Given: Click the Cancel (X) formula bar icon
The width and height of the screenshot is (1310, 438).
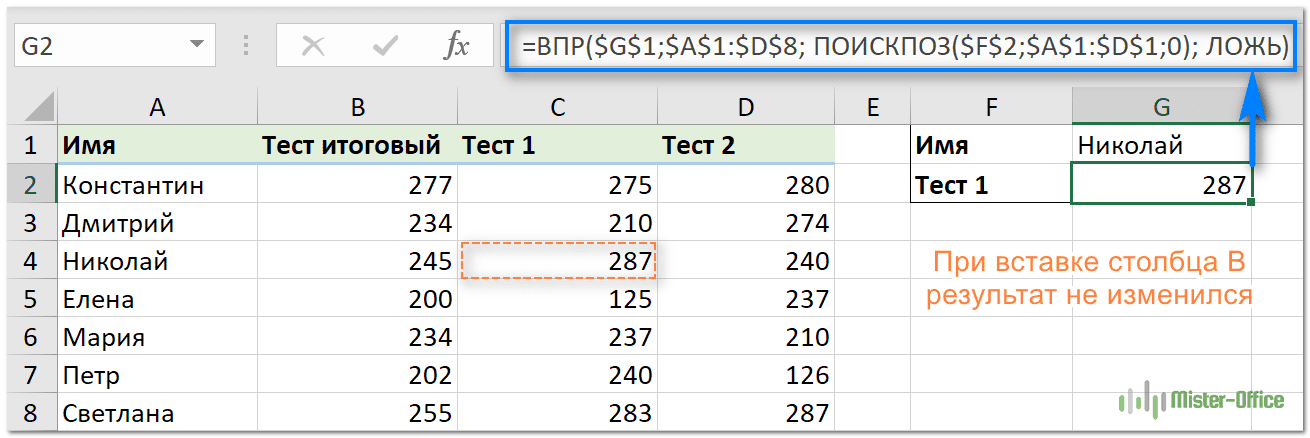Looking at the screenshot, I should click(x=313, y=46).
